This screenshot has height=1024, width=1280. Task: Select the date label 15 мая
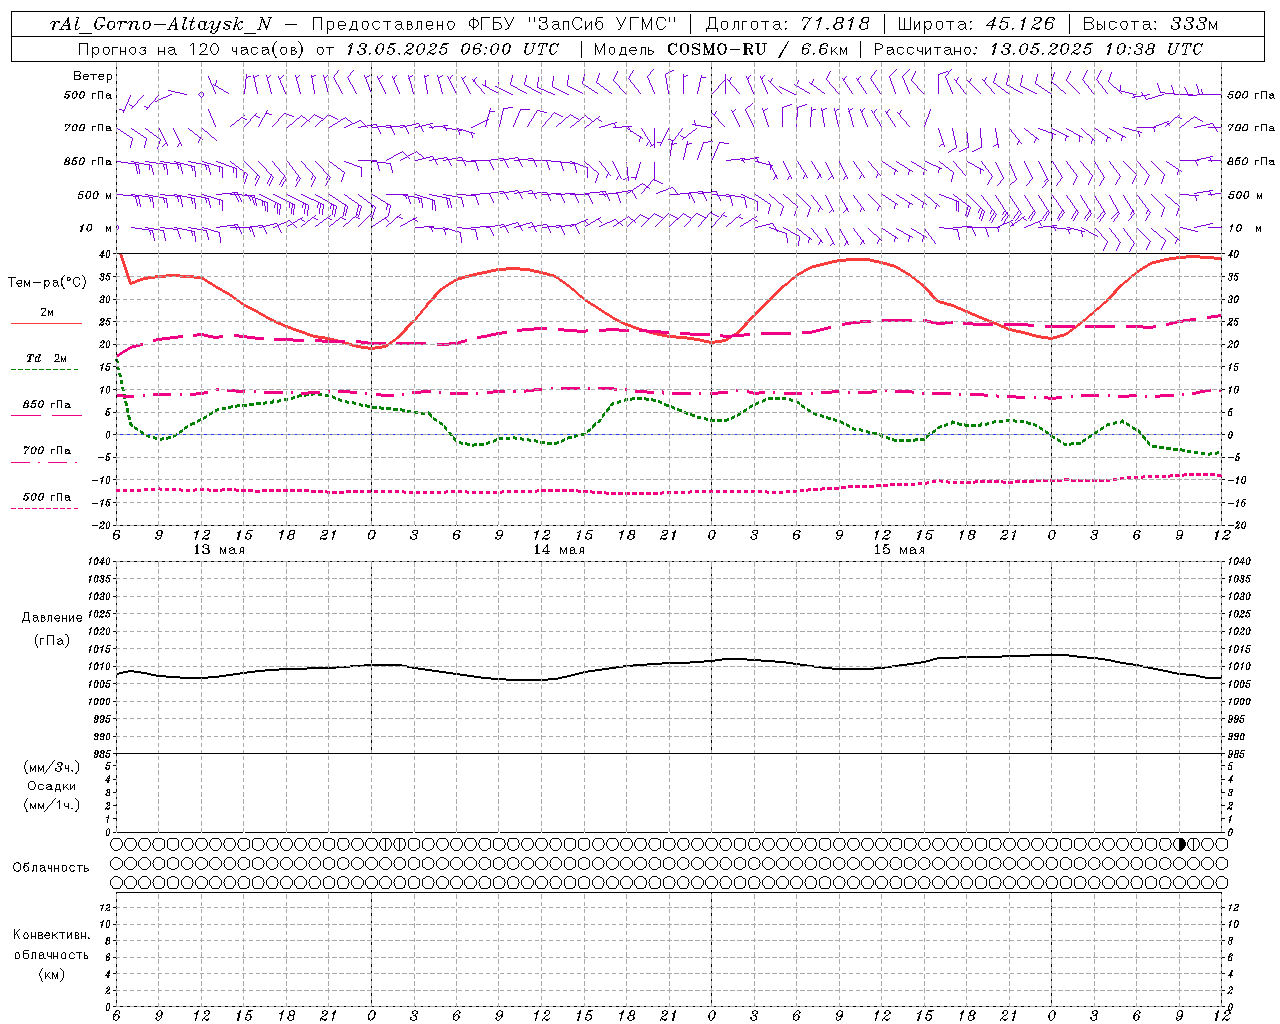898,550
